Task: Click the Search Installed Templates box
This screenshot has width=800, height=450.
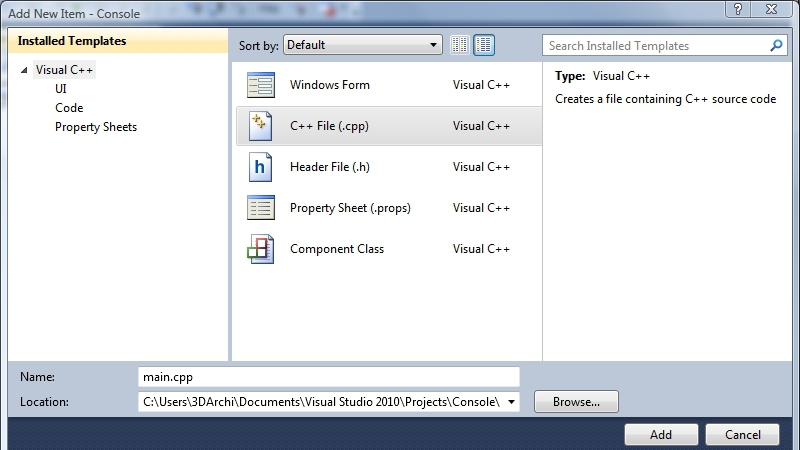Action: tap(655, 46)
